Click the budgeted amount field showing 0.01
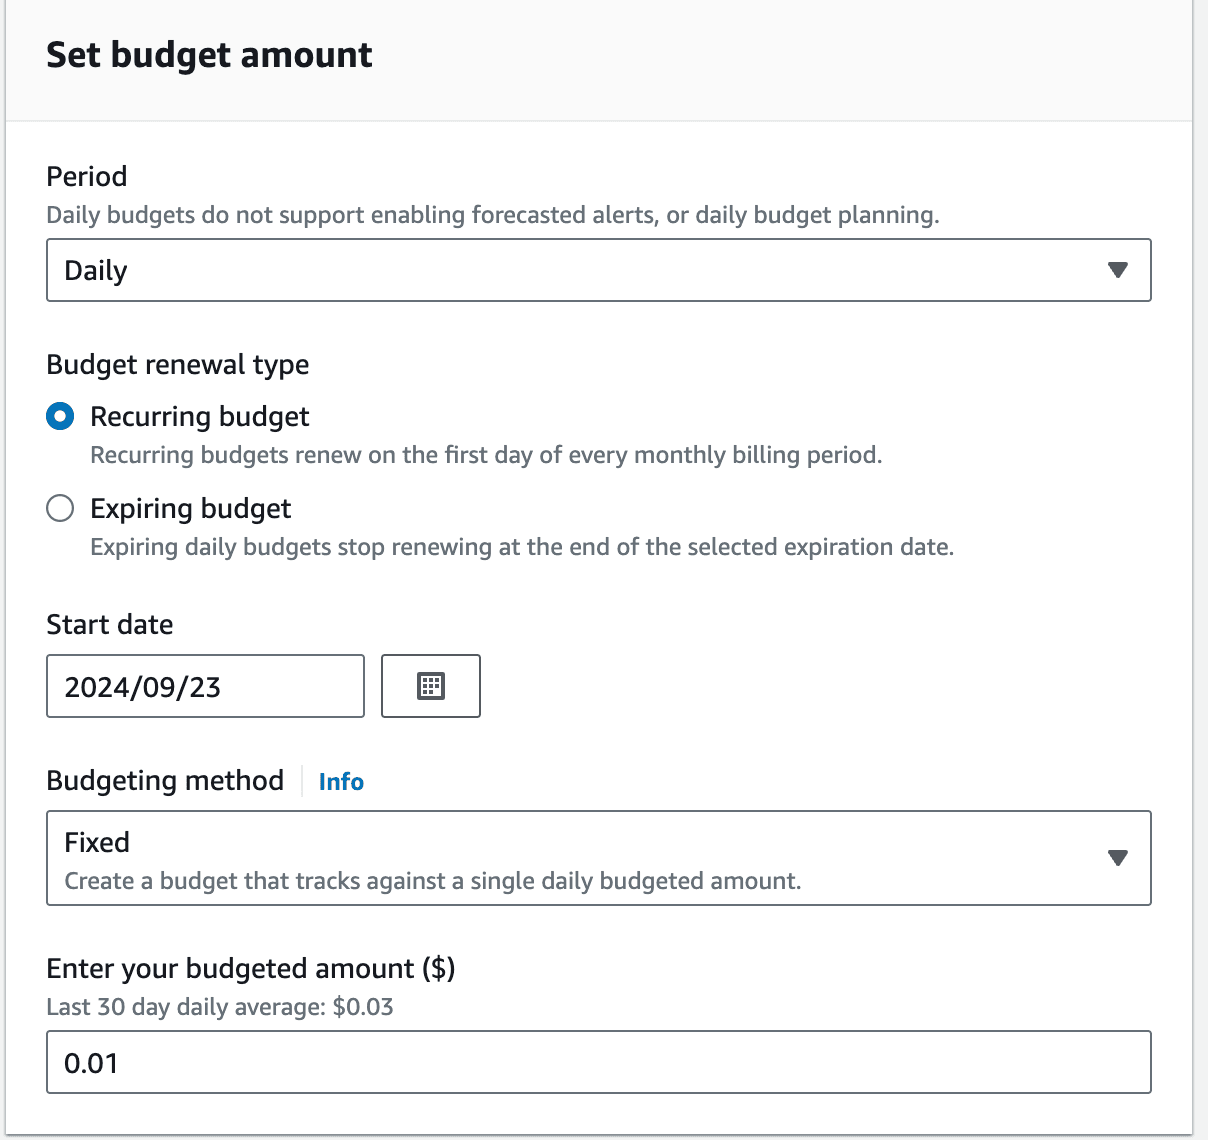 pos(598,1062)
